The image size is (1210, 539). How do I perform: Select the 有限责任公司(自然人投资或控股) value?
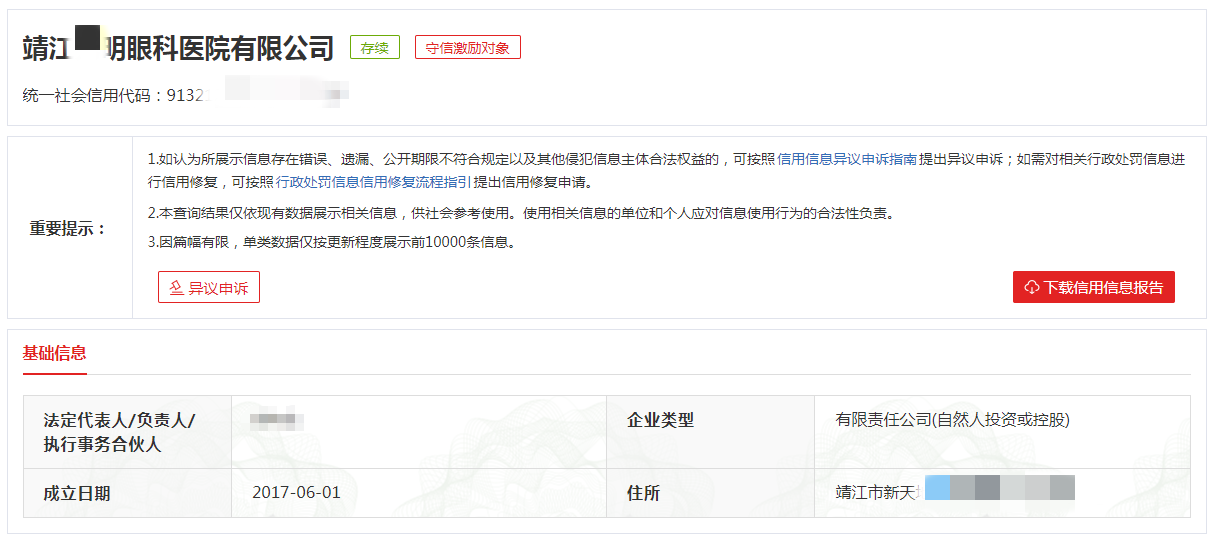coord(952,420)
